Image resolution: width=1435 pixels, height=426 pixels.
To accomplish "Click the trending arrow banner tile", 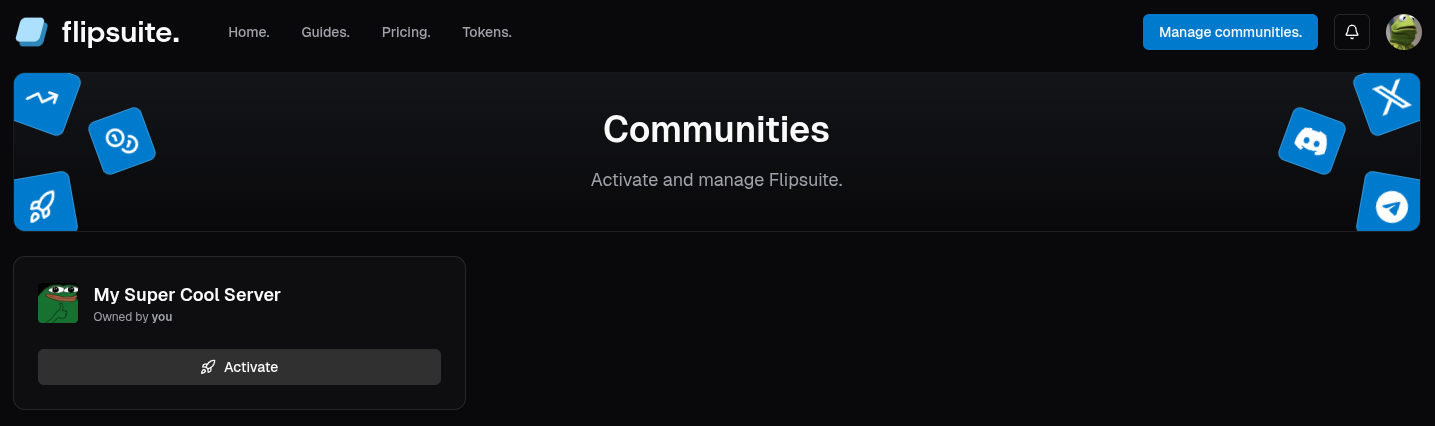I will coord(44,101).
